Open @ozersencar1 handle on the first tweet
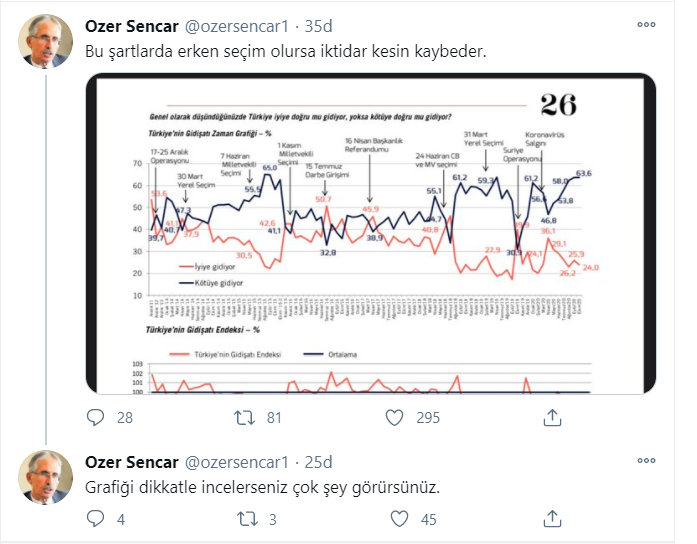Image resolution: width=697 pixels, height=544 pixels. tap(236, 26)
